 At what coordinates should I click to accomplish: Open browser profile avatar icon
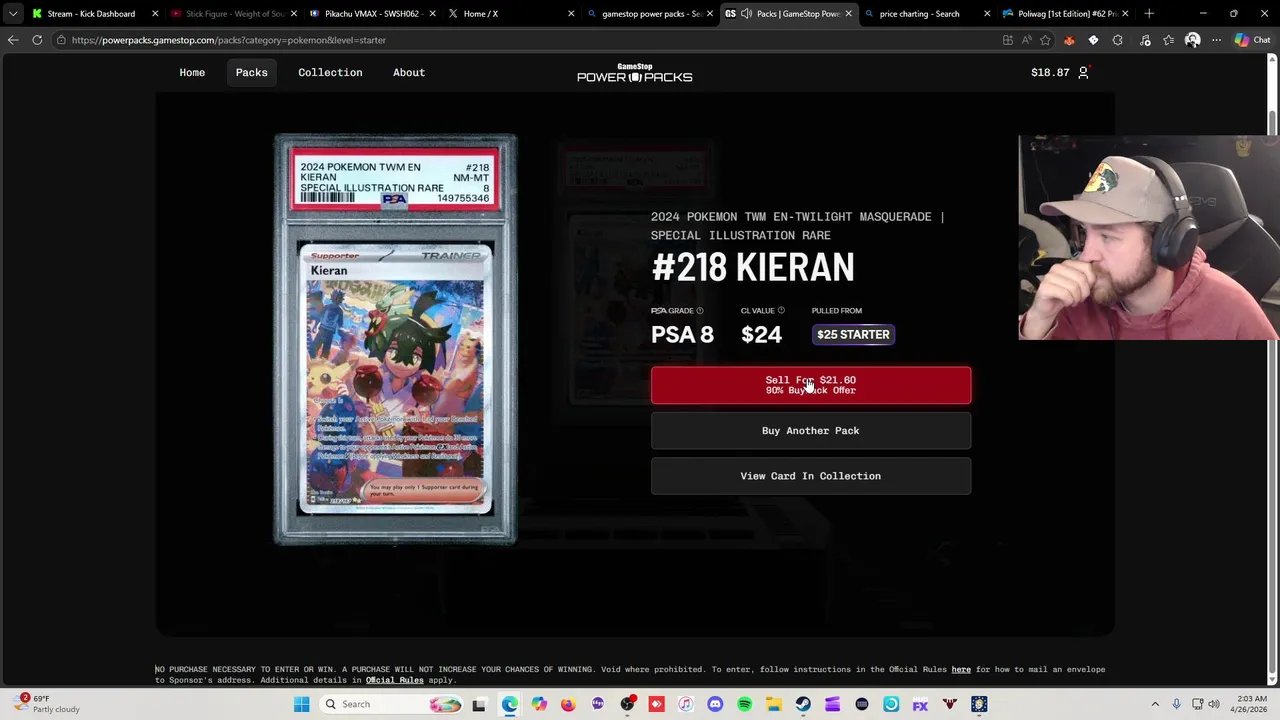point(1192,40)
